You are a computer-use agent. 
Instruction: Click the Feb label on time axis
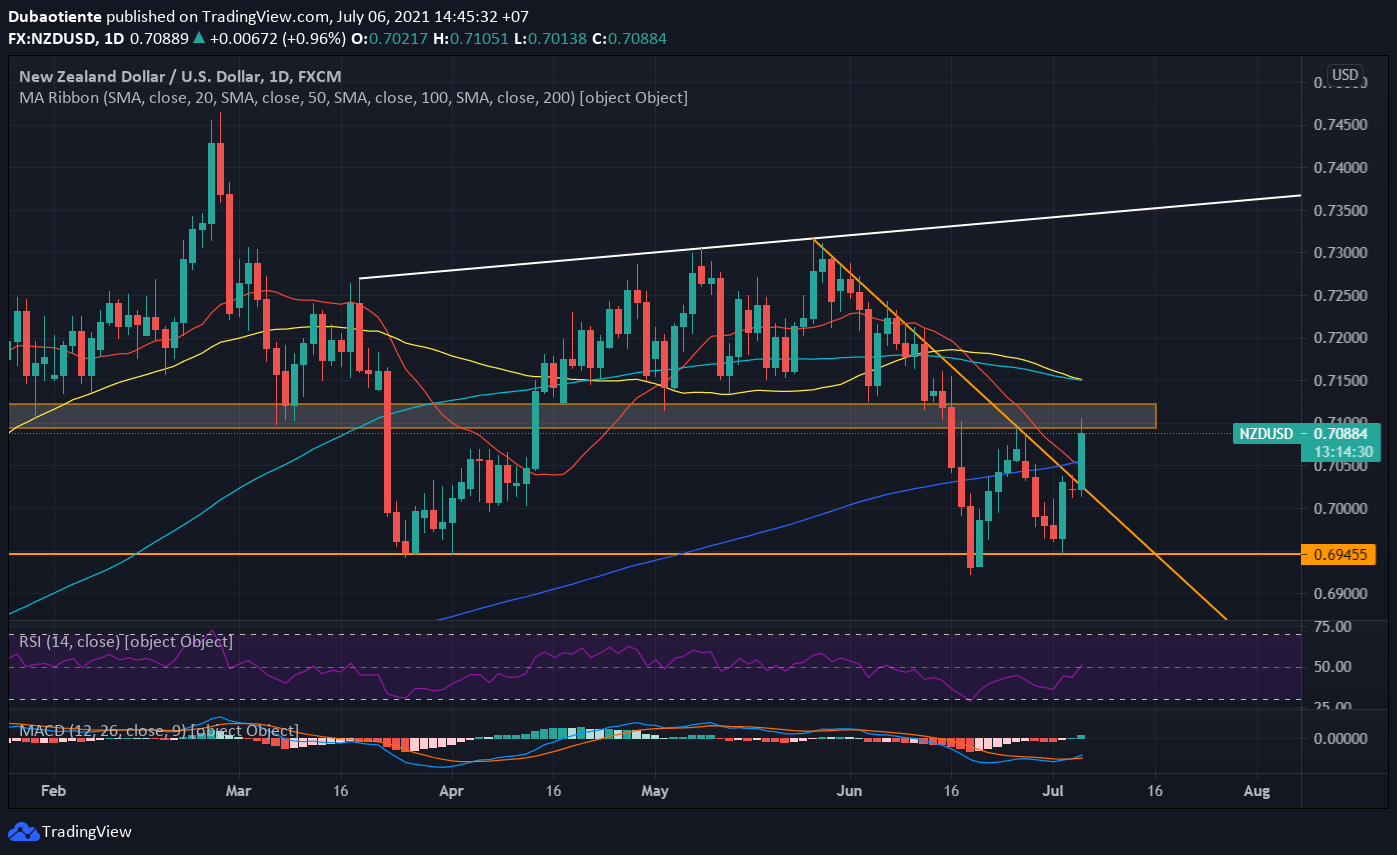(53, 791)
